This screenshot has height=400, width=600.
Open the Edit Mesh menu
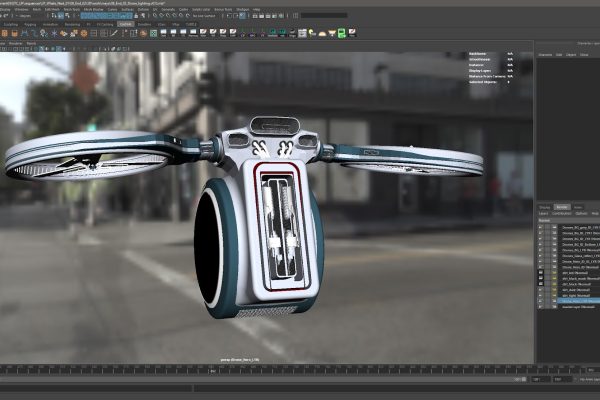(x=52, y=9)
